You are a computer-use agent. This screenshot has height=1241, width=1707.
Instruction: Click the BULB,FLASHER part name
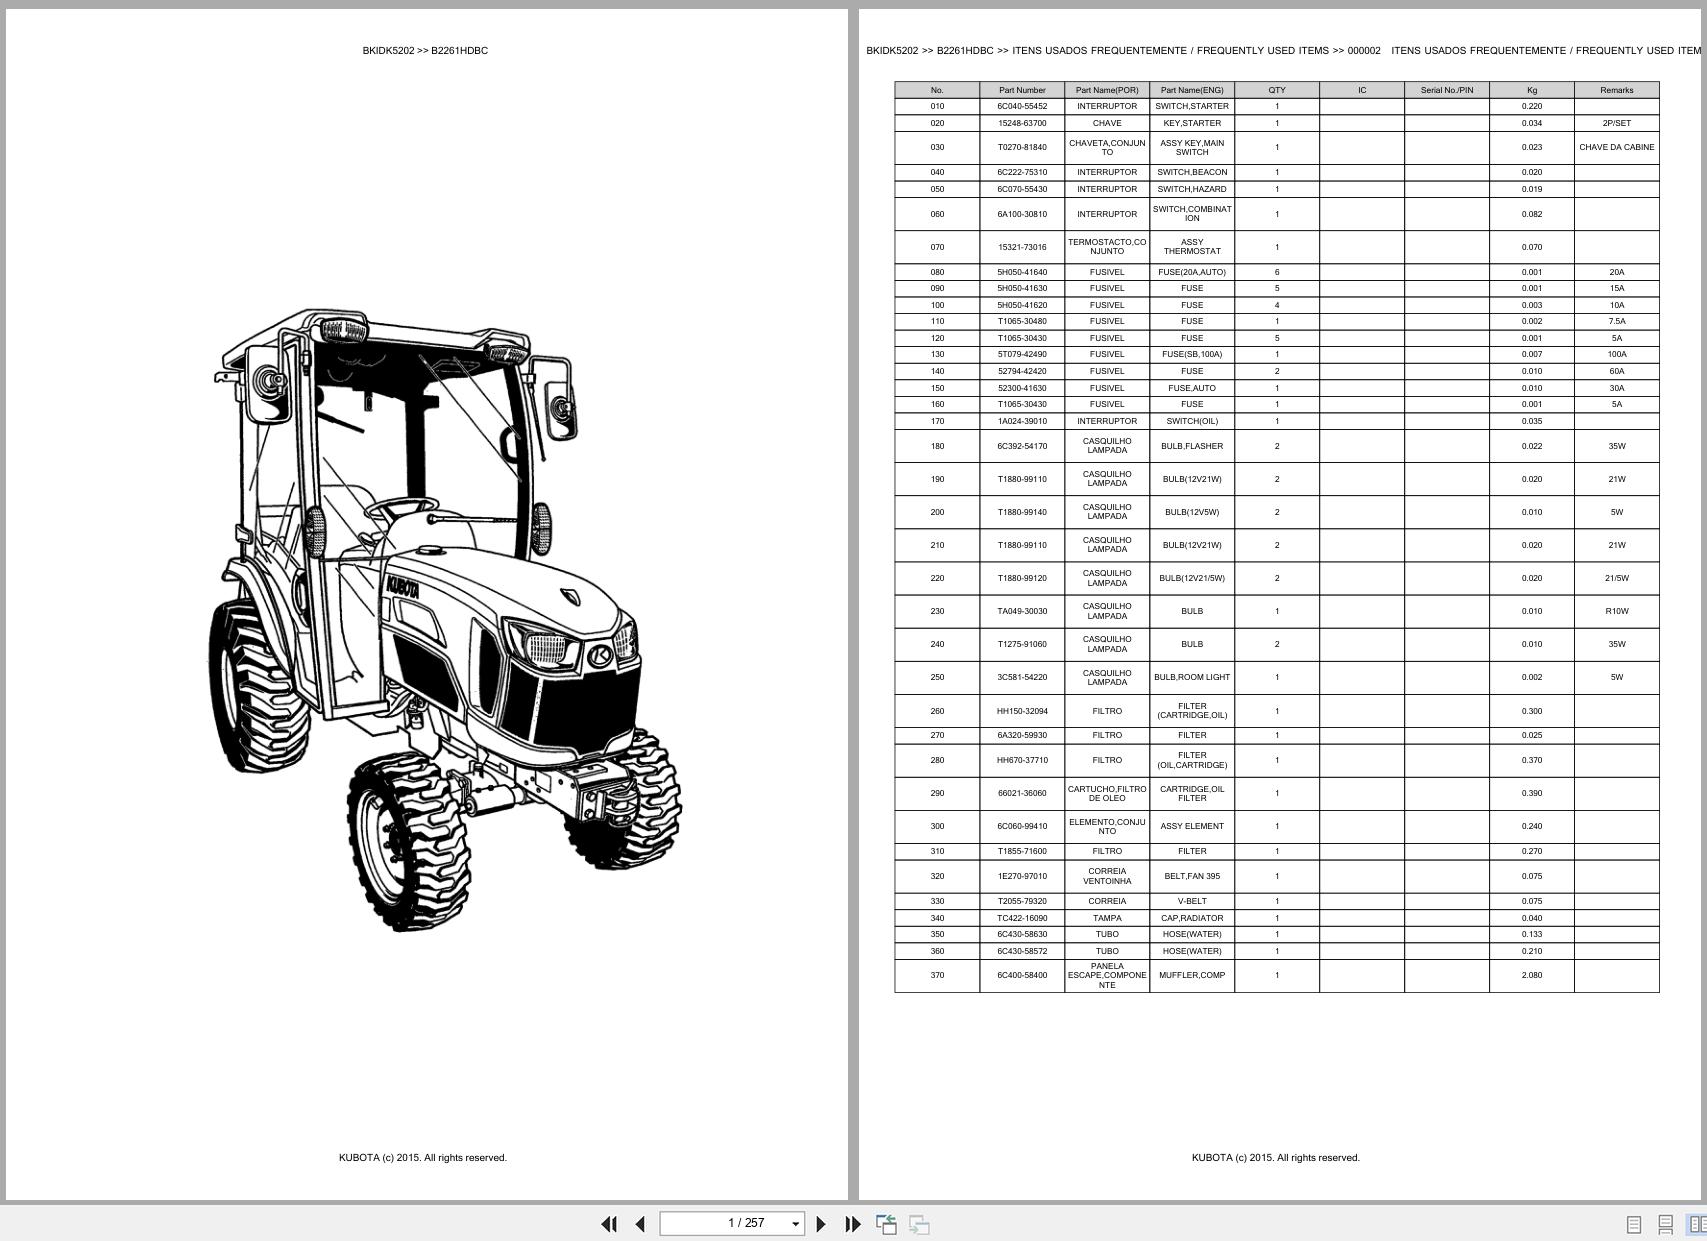[1192, 446]
